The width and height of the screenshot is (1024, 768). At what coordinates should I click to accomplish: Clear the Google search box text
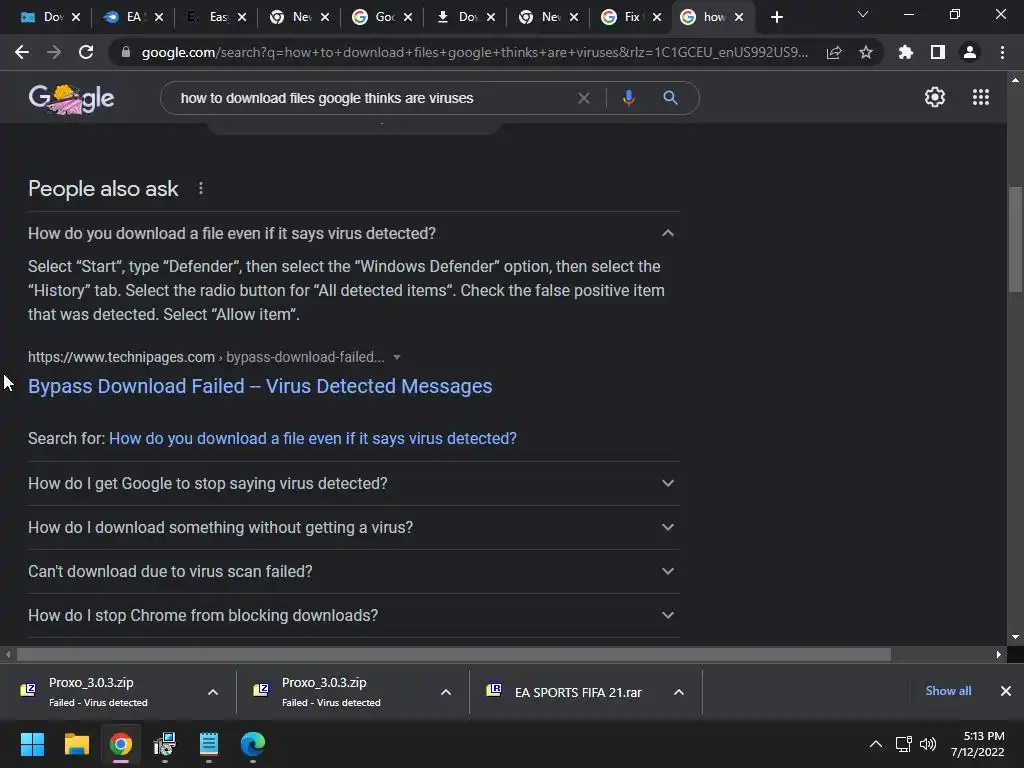pyautogui.click(x=584, y=98)
